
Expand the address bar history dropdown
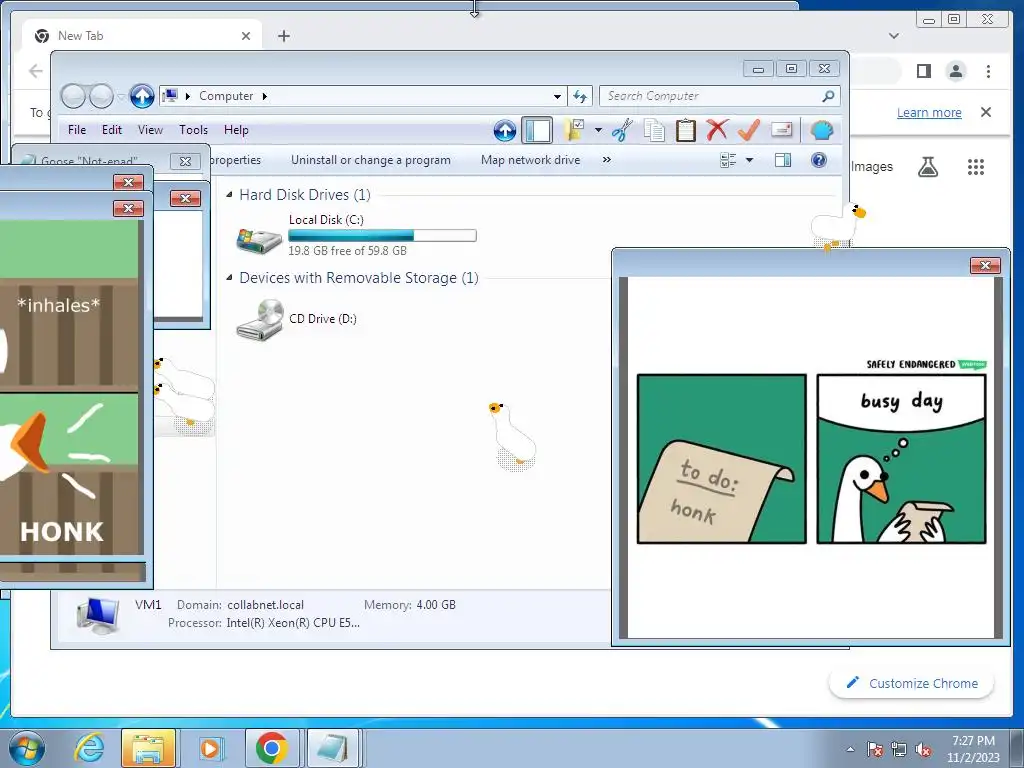coord(557,96)
